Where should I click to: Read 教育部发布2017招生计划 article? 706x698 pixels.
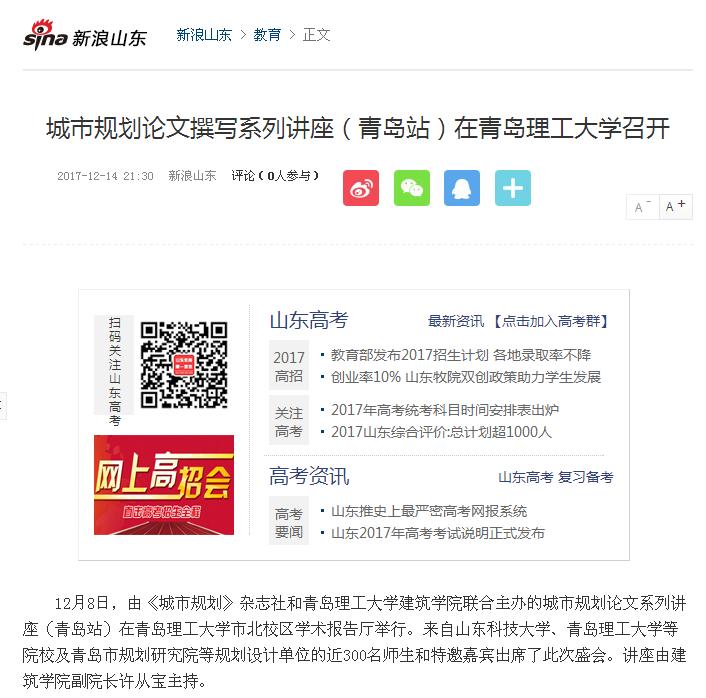pos(461,355)
